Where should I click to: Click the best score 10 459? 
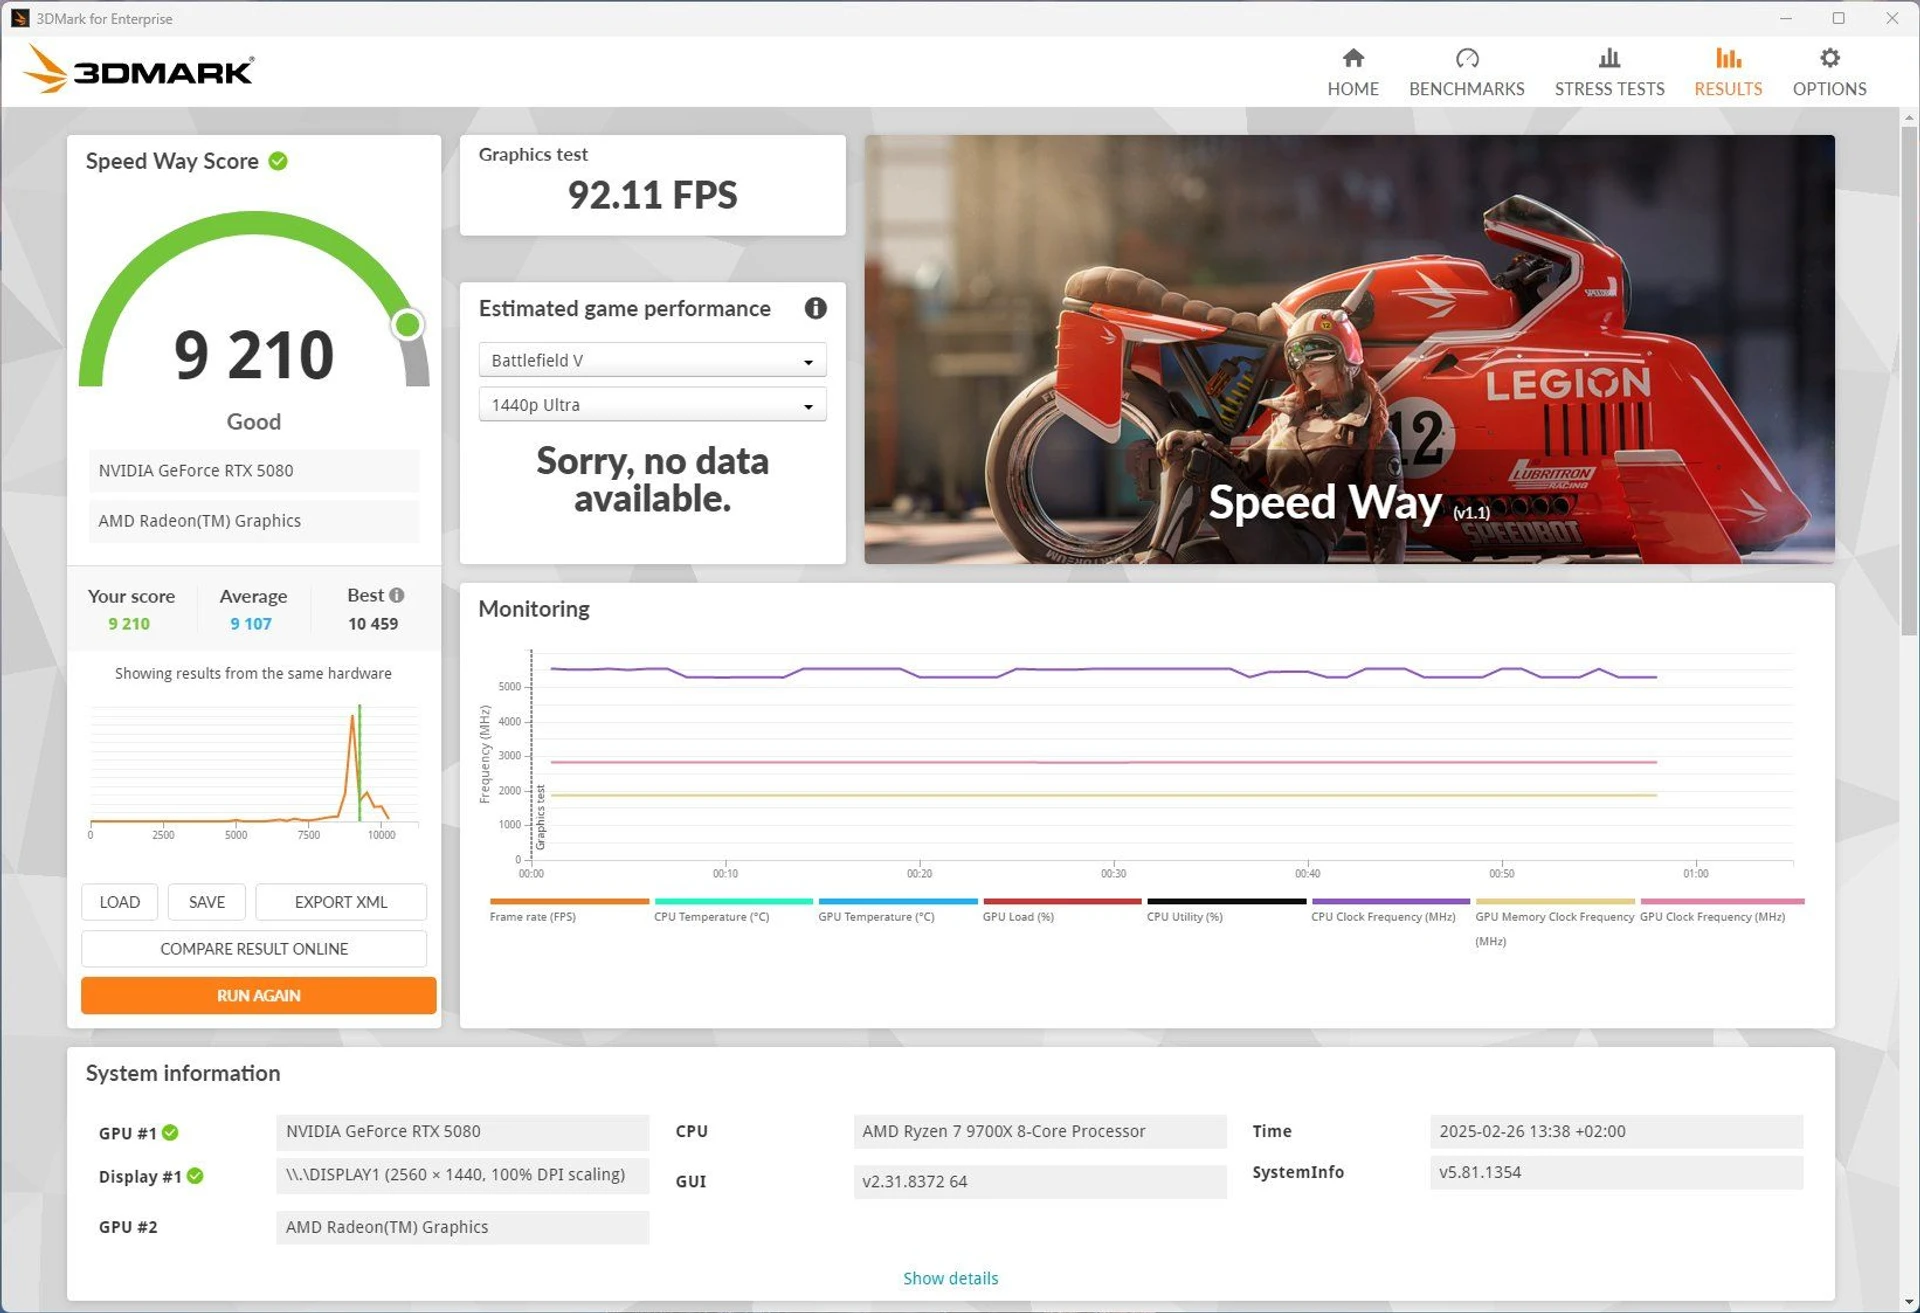click(373, 624)
